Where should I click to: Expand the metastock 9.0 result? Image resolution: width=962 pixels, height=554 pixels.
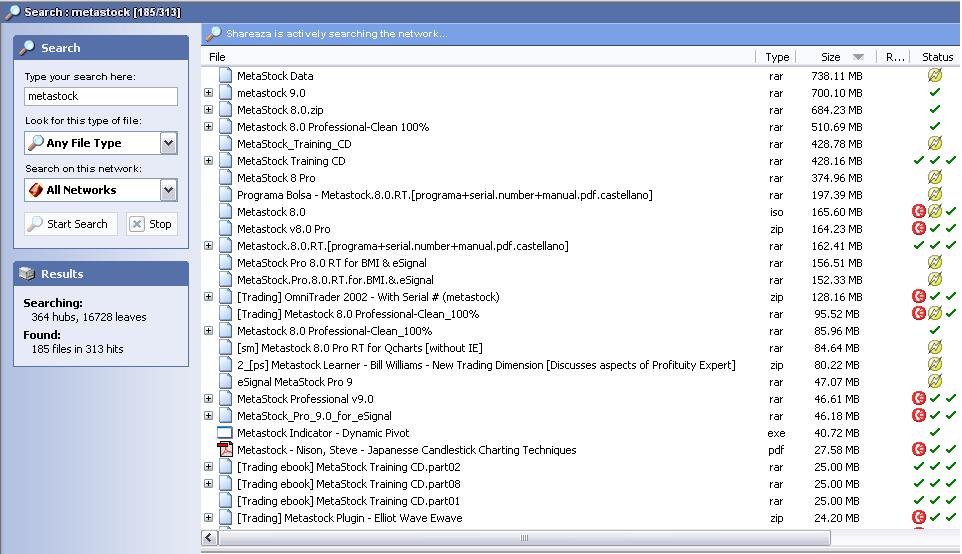(209, 93)
